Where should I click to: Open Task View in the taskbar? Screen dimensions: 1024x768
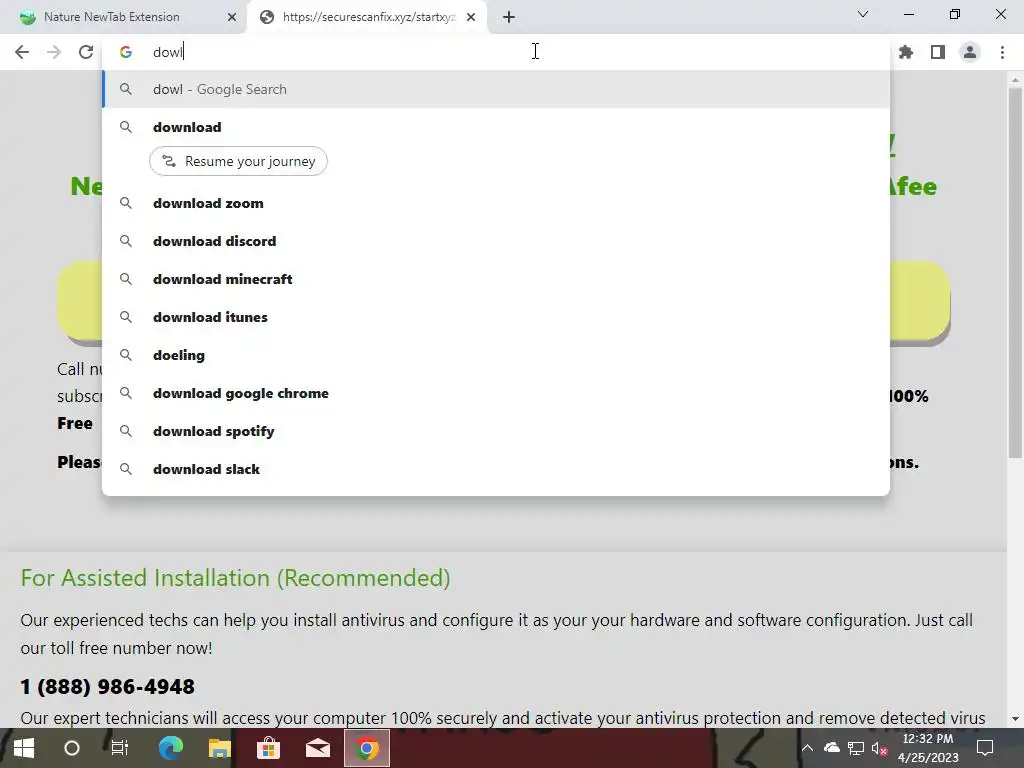tap(120, 748)
